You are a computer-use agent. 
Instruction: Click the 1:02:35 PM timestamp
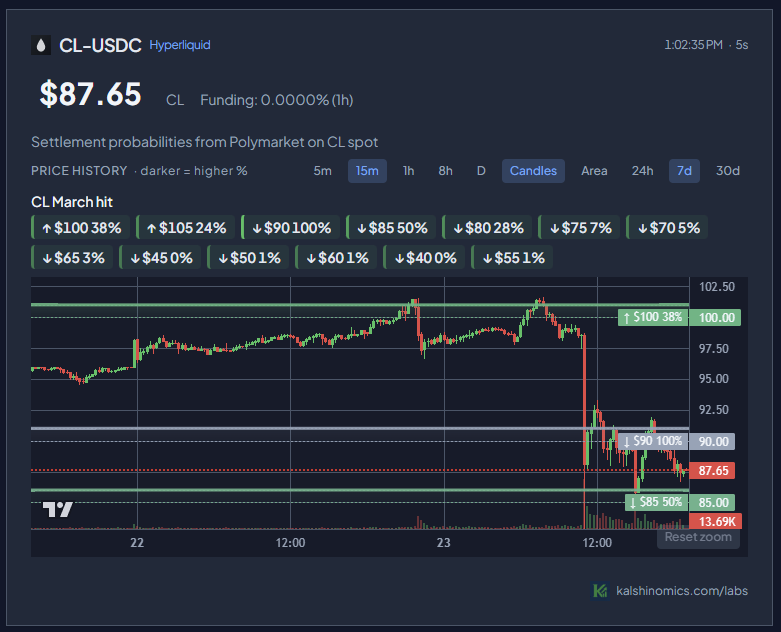coord(693,45)
